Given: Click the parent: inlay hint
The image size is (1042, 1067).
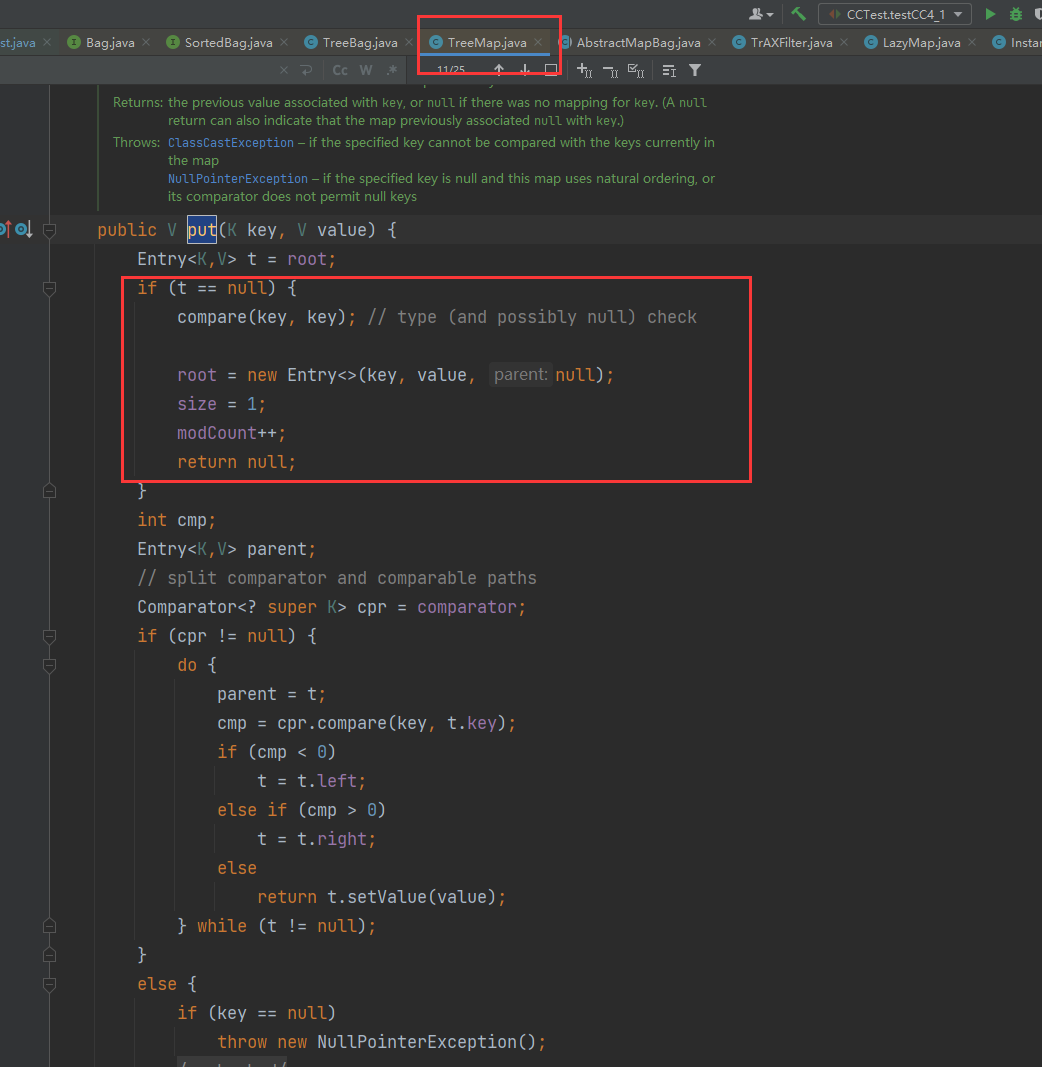Looking at the screenshot, I should tap(521, 375).
